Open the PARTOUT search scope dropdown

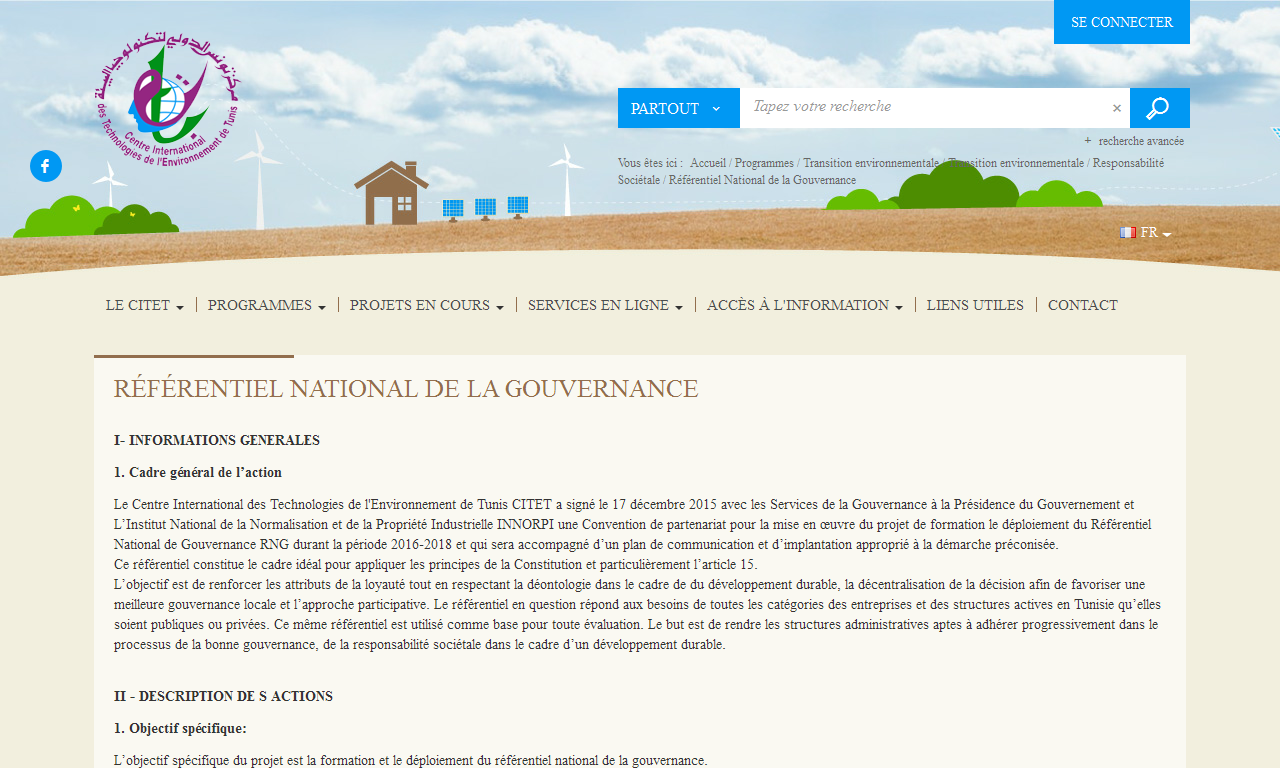tap(679, 108)
